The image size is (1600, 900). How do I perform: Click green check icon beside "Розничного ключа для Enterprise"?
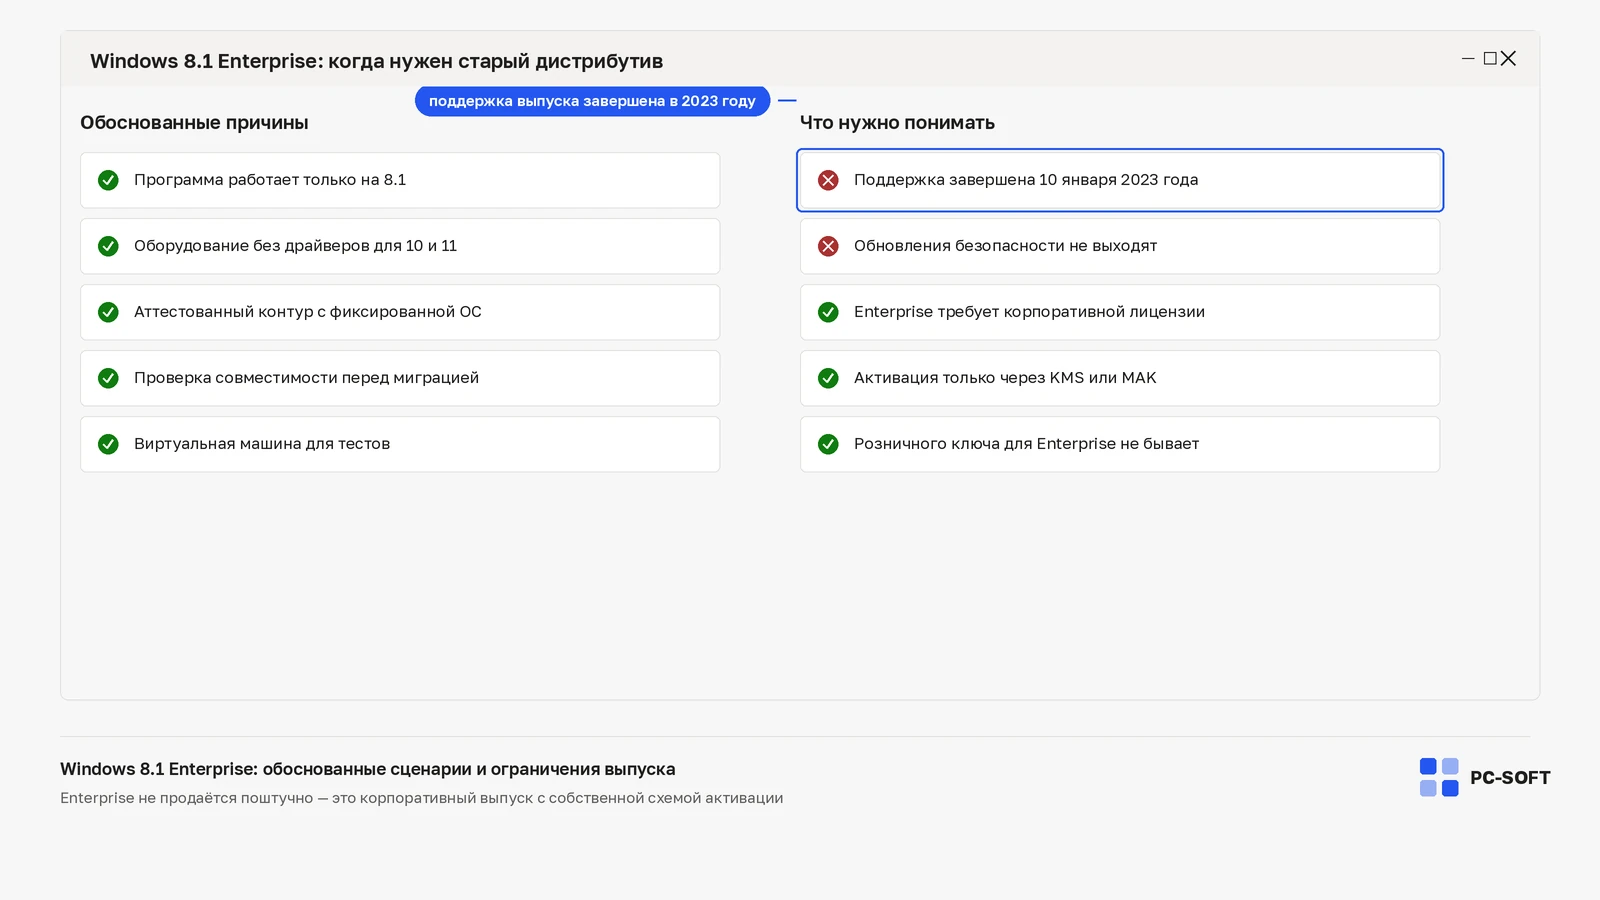[x=828, y=444]
